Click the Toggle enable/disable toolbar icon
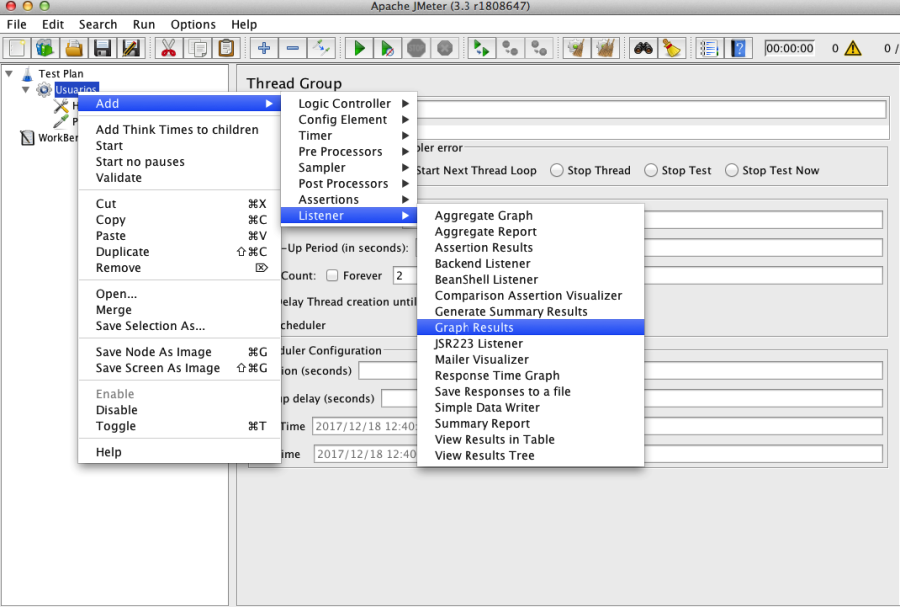This screenshot has height=607, width=900. coord(321,48)
